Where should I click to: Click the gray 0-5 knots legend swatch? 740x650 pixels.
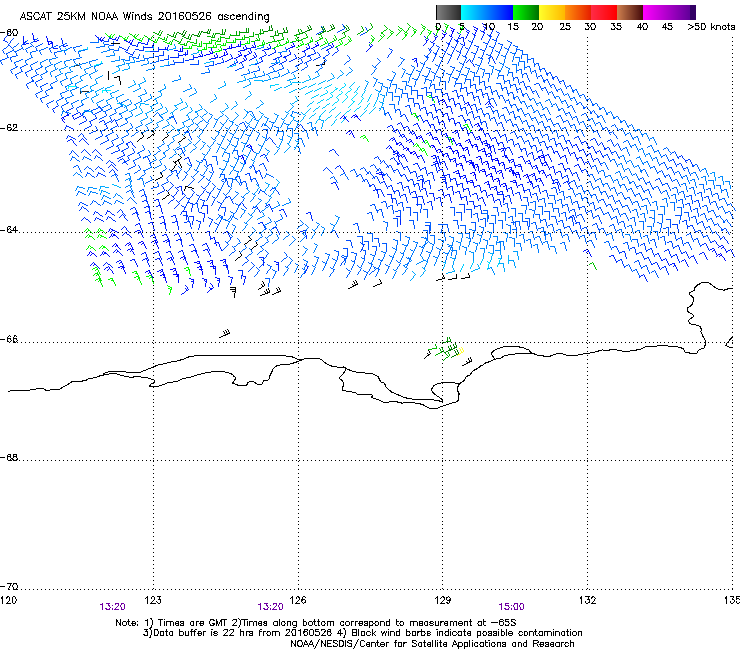tap(449, 12)
